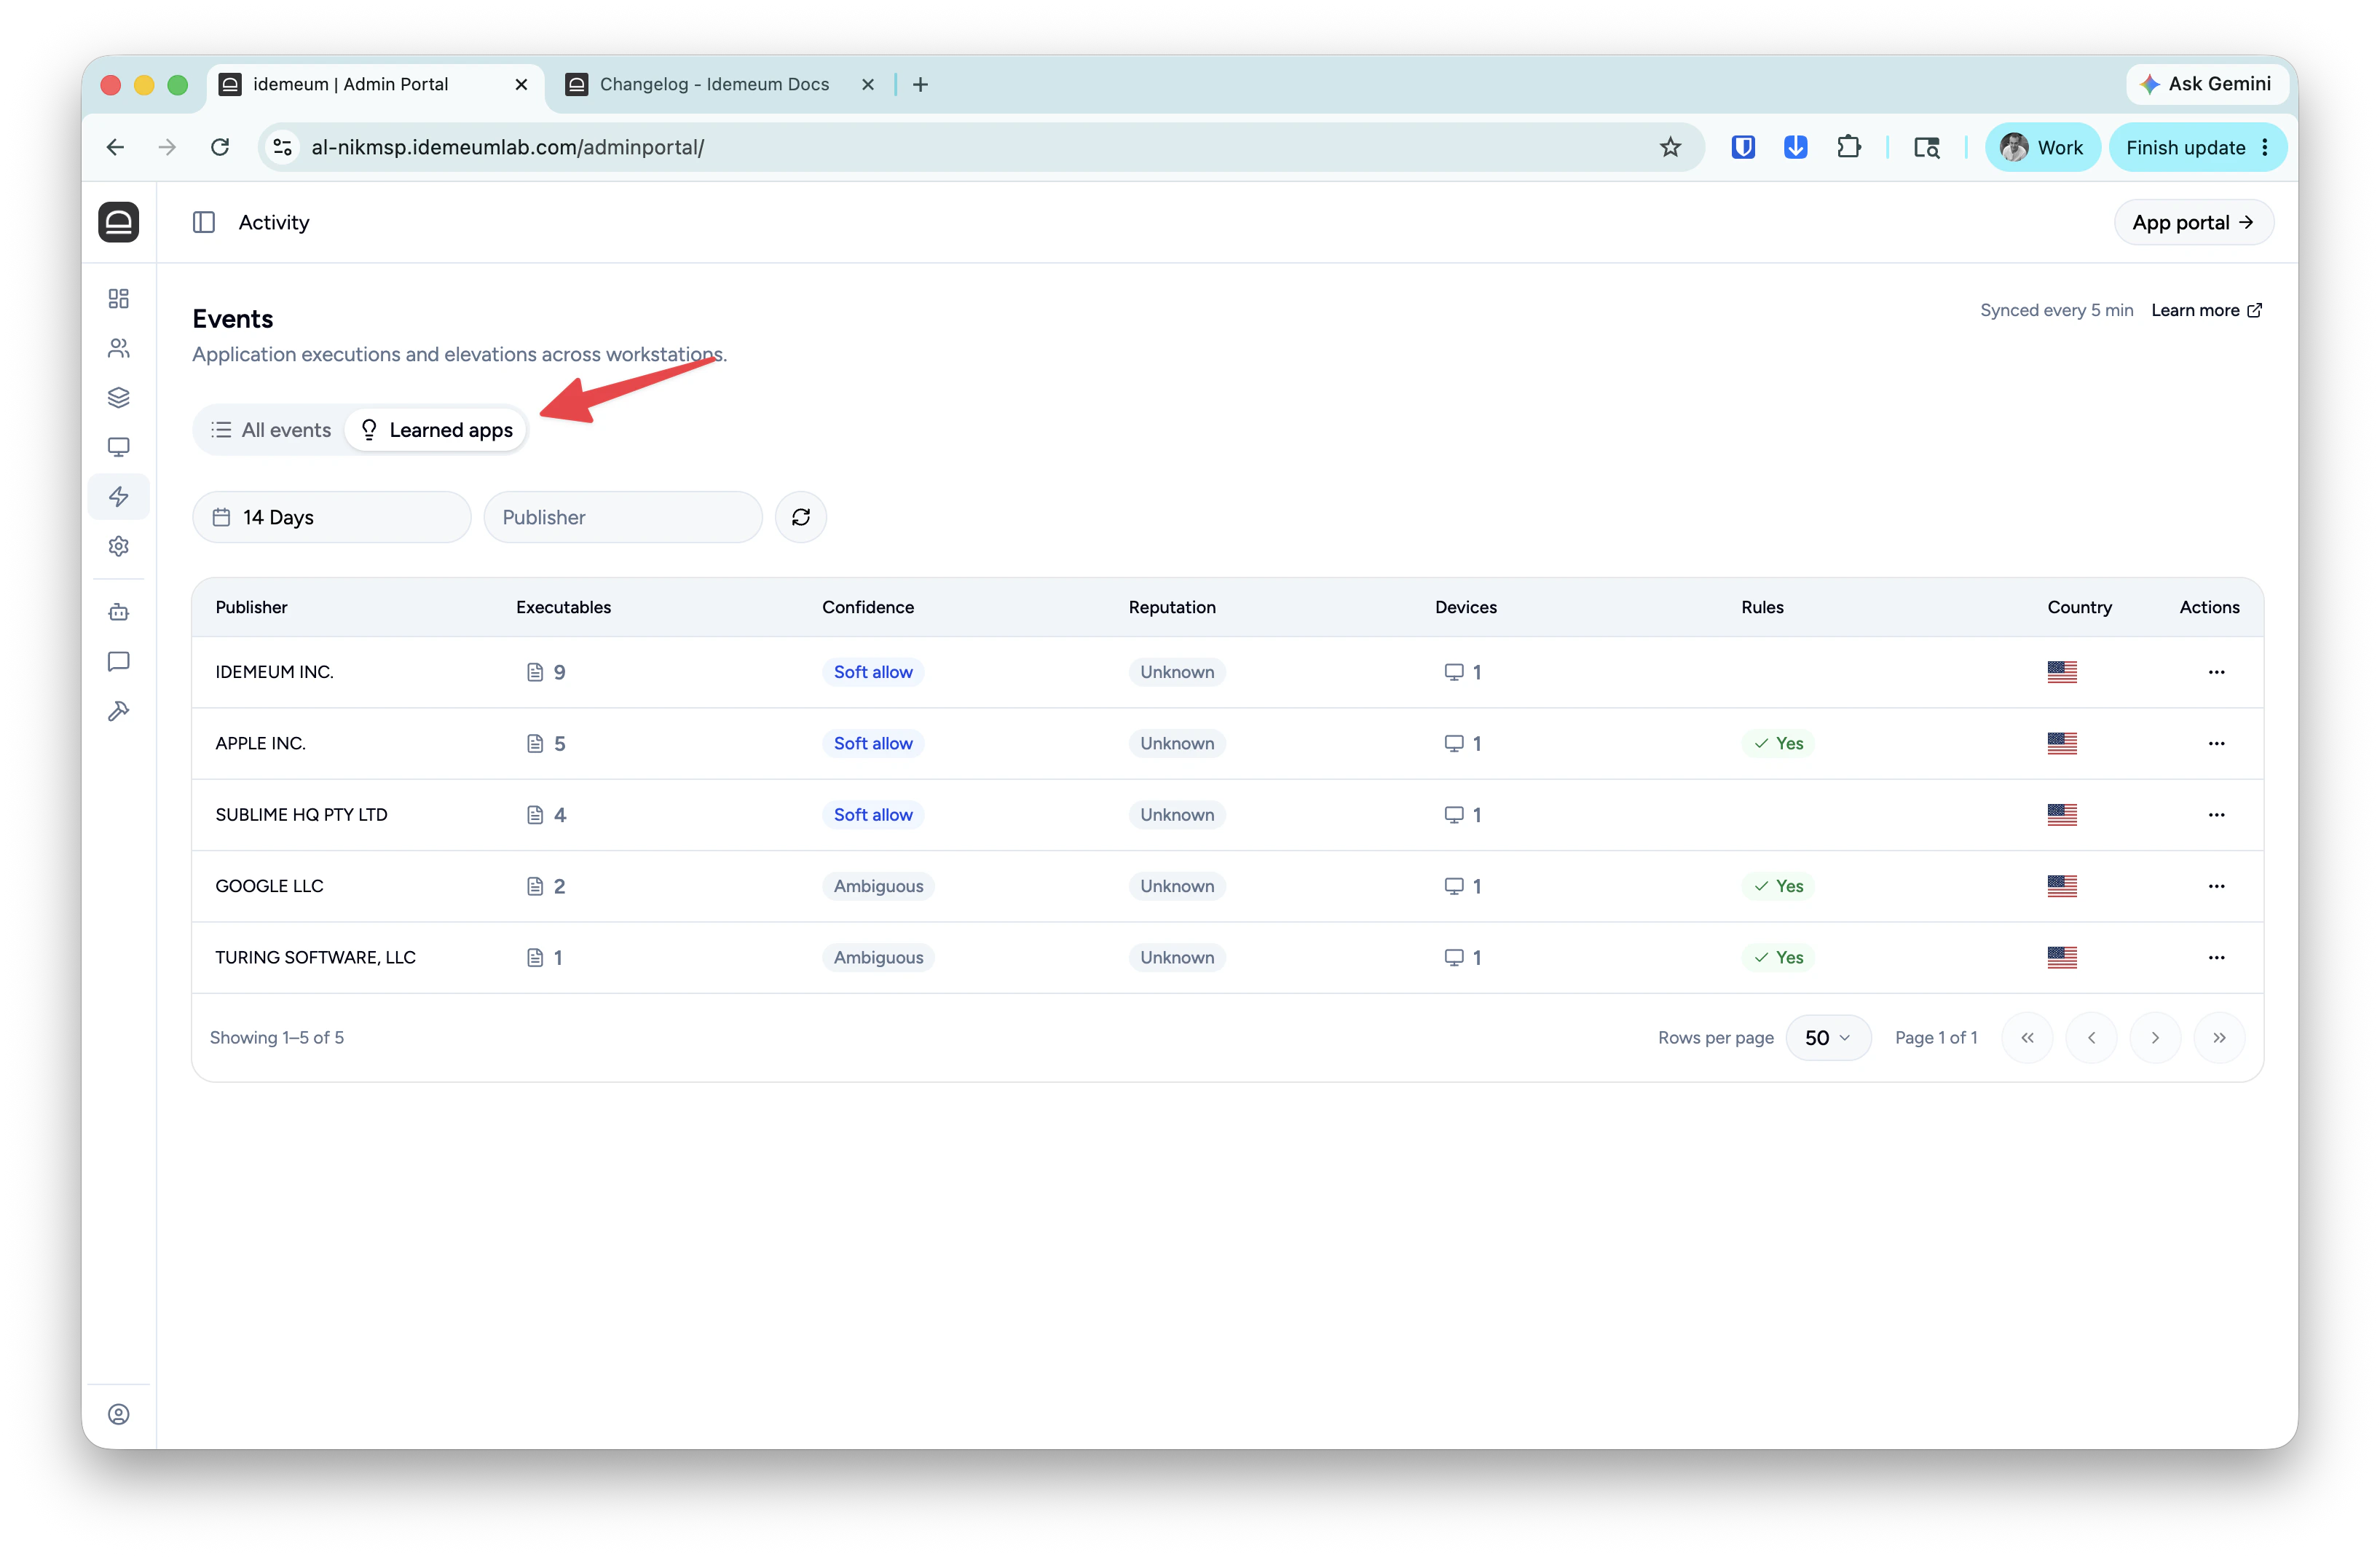Viewport: 2380px width, 1557px height.
Task: Open actions menu for TURING SOFTWARE, LLC
Action: (2216, 957)
